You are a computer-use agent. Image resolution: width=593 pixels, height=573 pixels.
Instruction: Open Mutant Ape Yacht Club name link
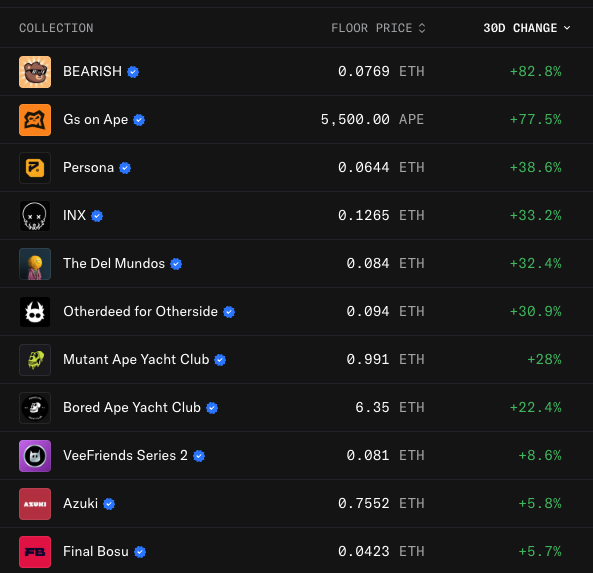pos(136,360)
